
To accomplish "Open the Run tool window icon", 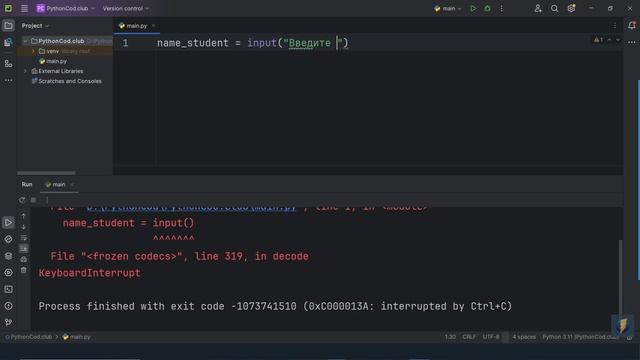I will [8, 222].
